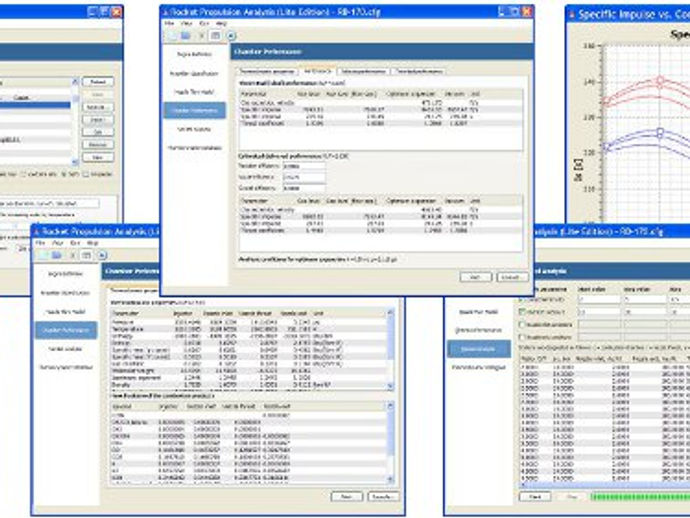Click scroll-up arrow of thermodynamic properties table

[x=390, y=313]
